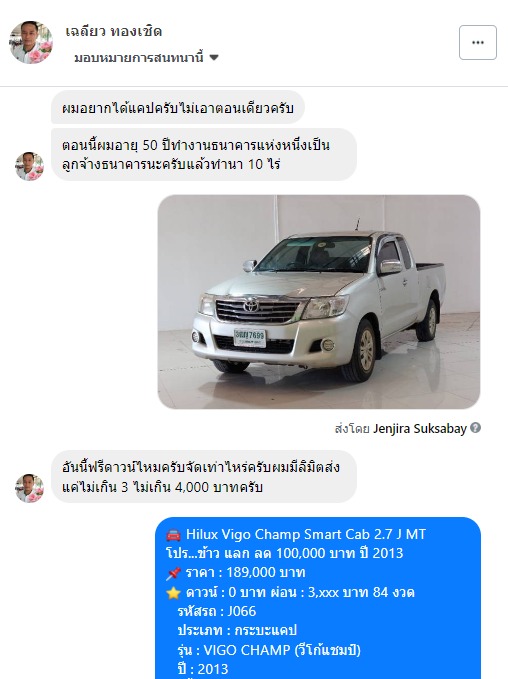Image resolution: width=508 pixels, height=679 pixels.
Task: Expand the มอบหมายการสนทนานี้ dropdown arrow
Action: (x=214, y=57)
